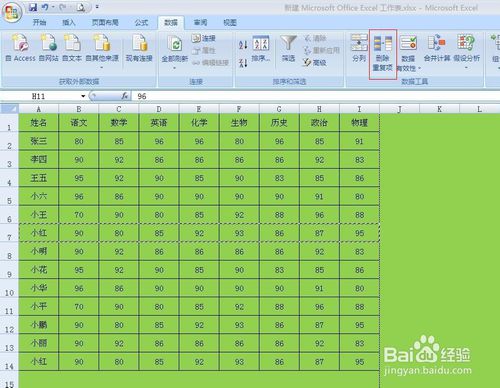Import data via 自网站
The height and width of the screenshot is (388, 500).
click(x=48, y=48)
